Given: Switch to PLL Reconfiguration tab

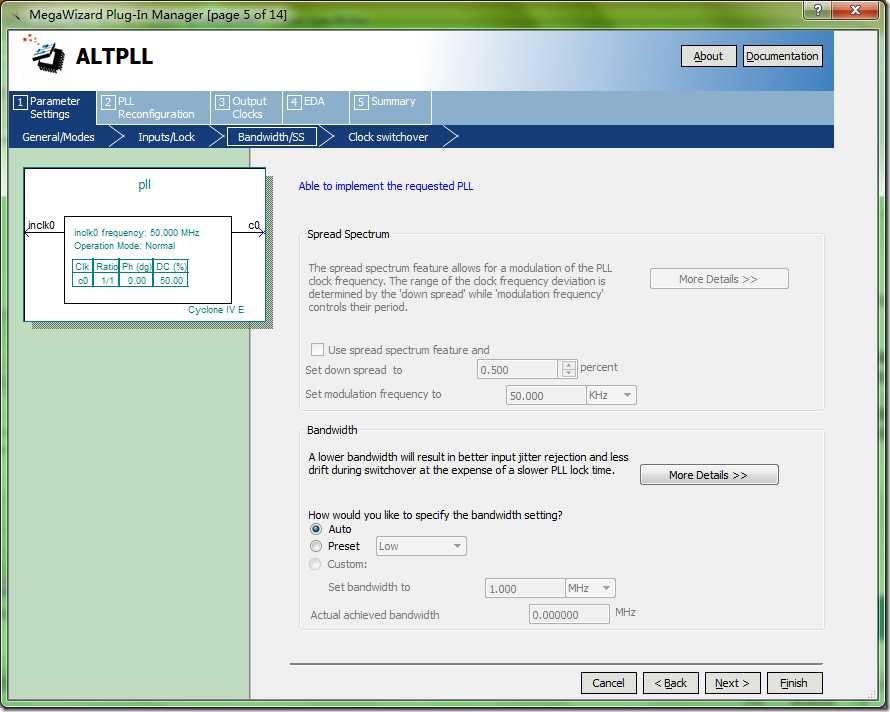Looking at the screenshot, I should (153, 108).
